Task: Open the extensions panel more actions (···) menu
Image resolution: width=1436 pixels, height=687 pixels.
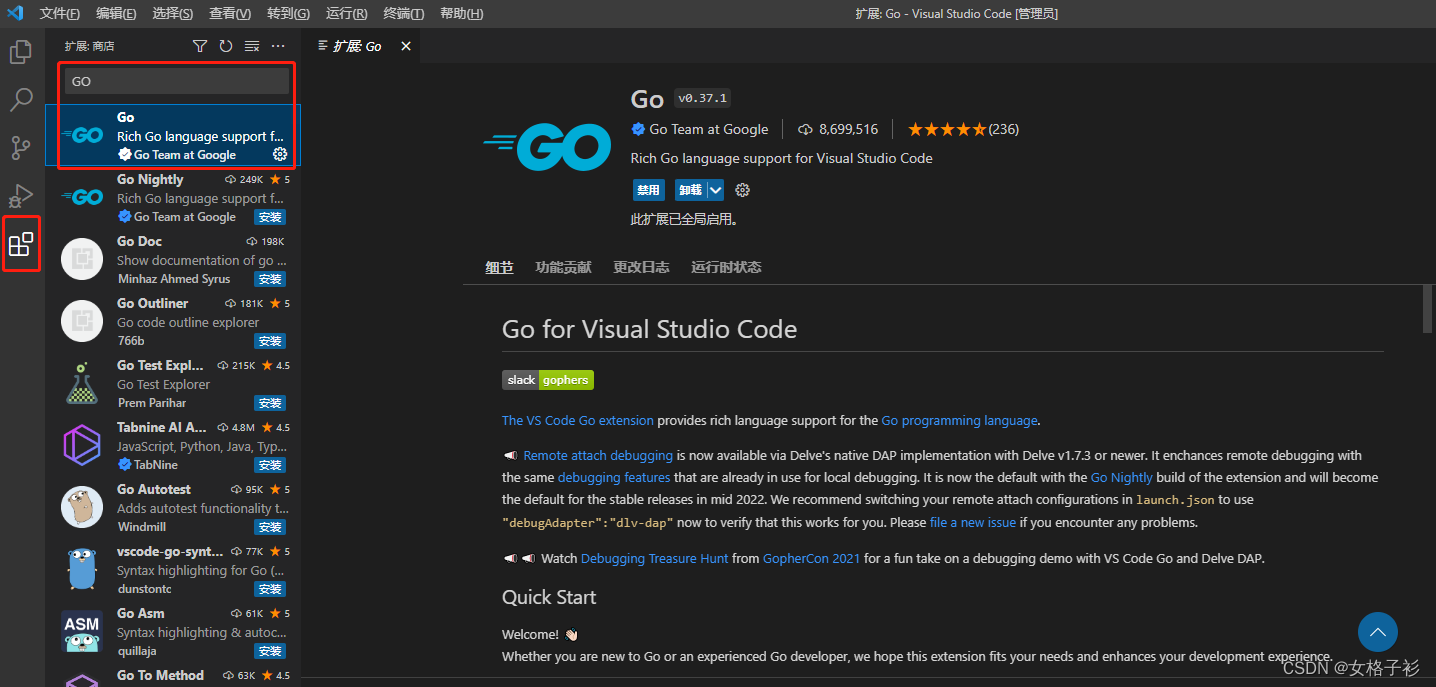Action: [278, 45]
